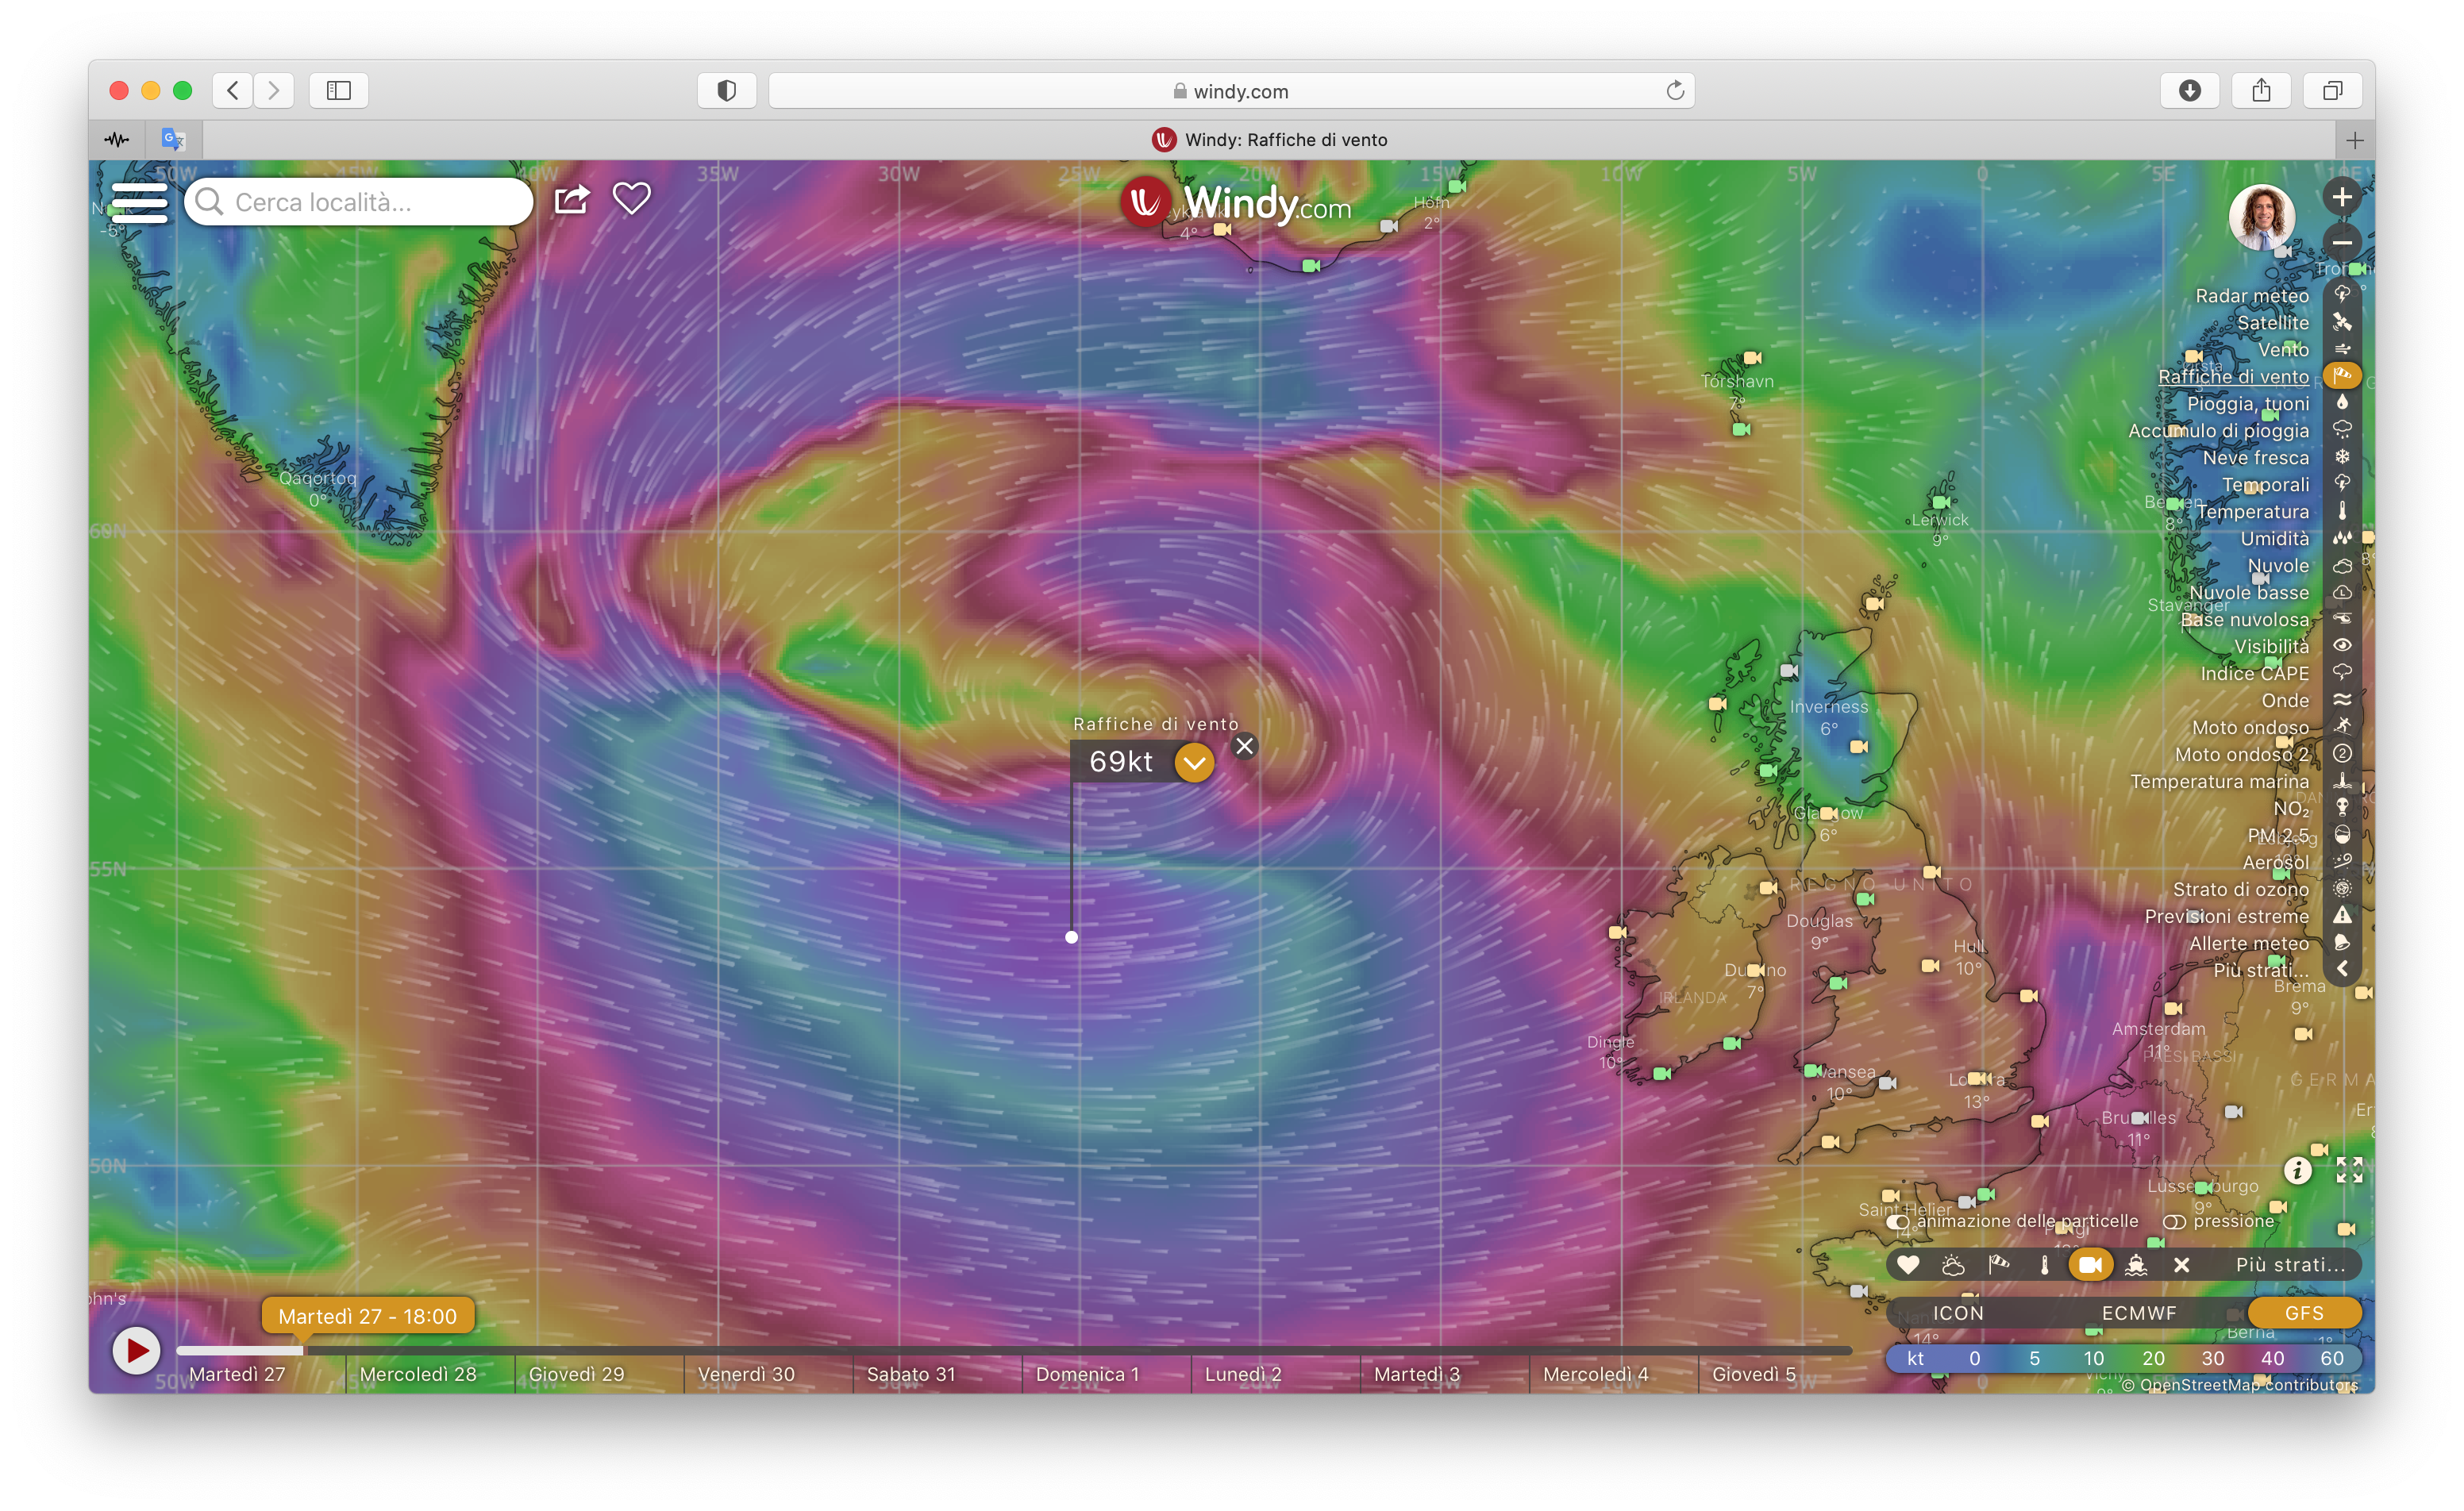Switch forecast model to ECMWF
The image size is (2464, 1511).
[x=2138, y=1313]
